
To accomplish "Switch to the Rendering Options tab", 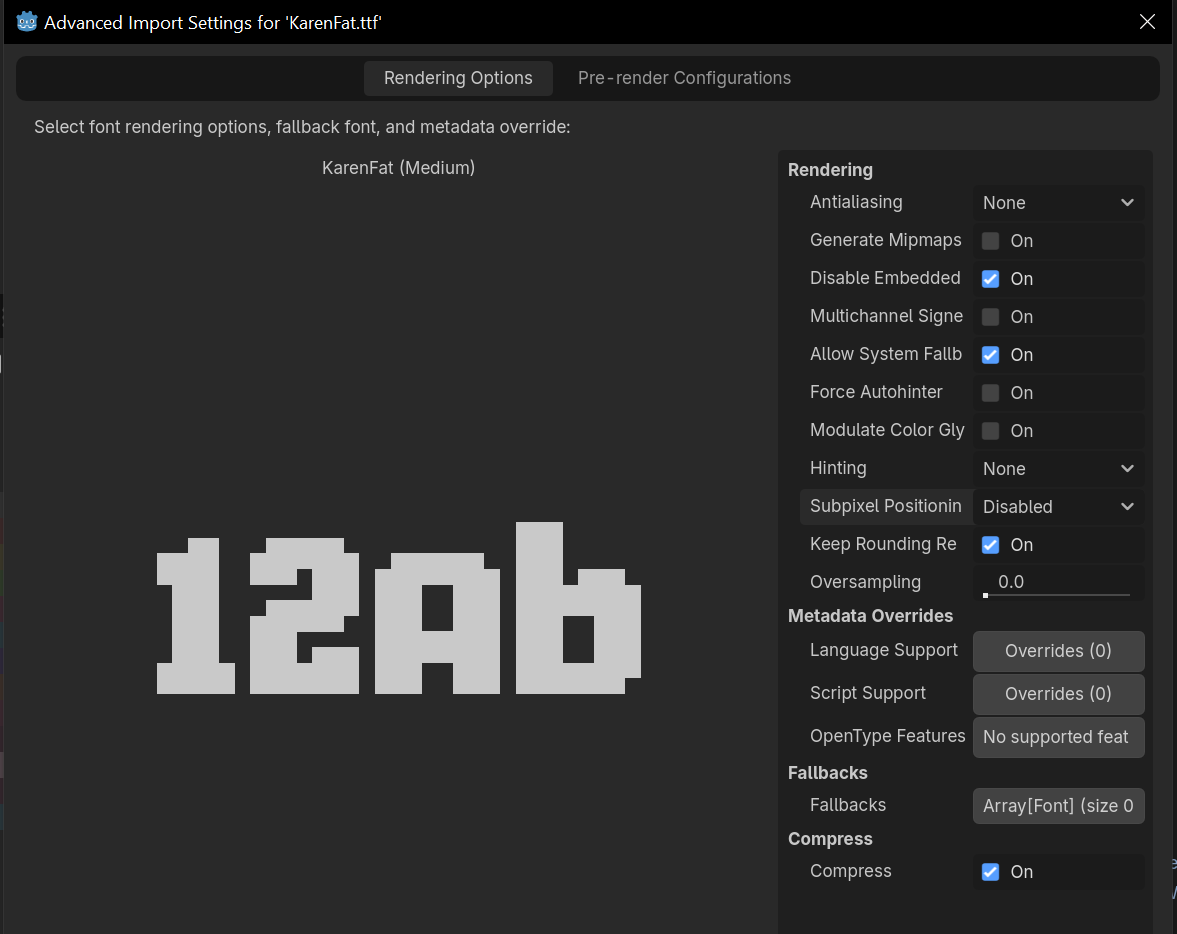I will [458, 78].
